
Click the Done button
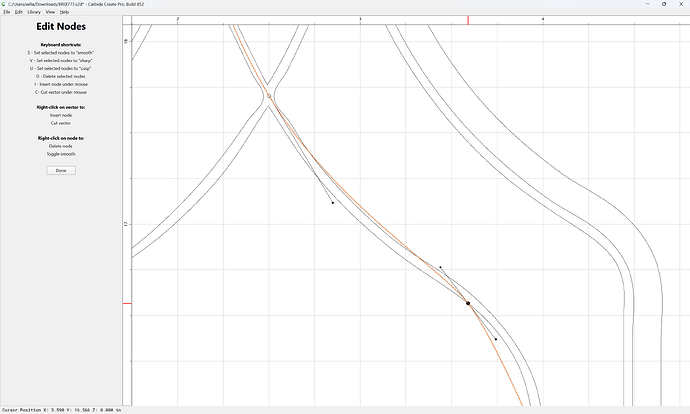click(61, 170)
